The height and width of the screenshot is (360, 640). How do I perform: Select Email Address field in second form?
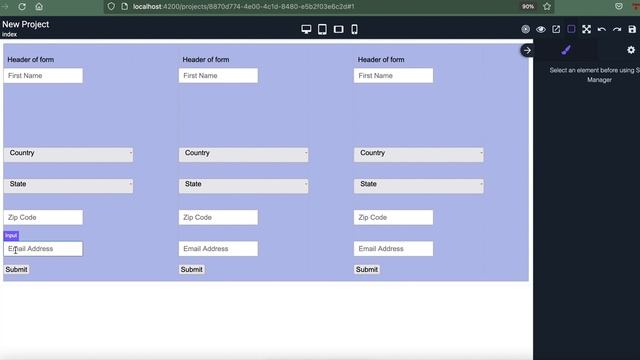[x=218, y=249]
